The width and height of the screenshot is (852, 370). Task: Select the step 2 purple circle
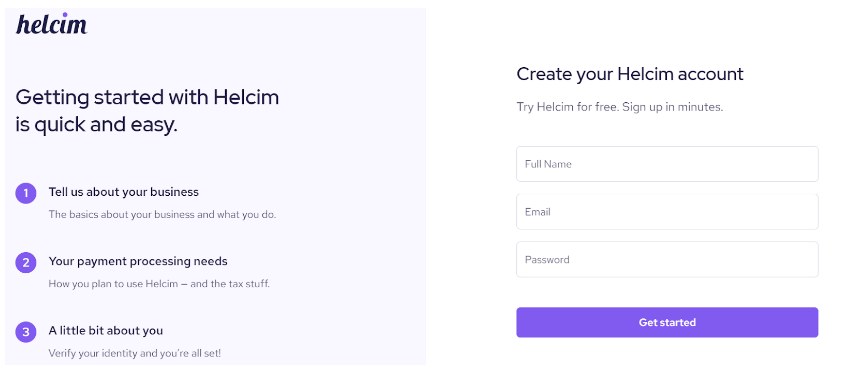tap(26, 262)
